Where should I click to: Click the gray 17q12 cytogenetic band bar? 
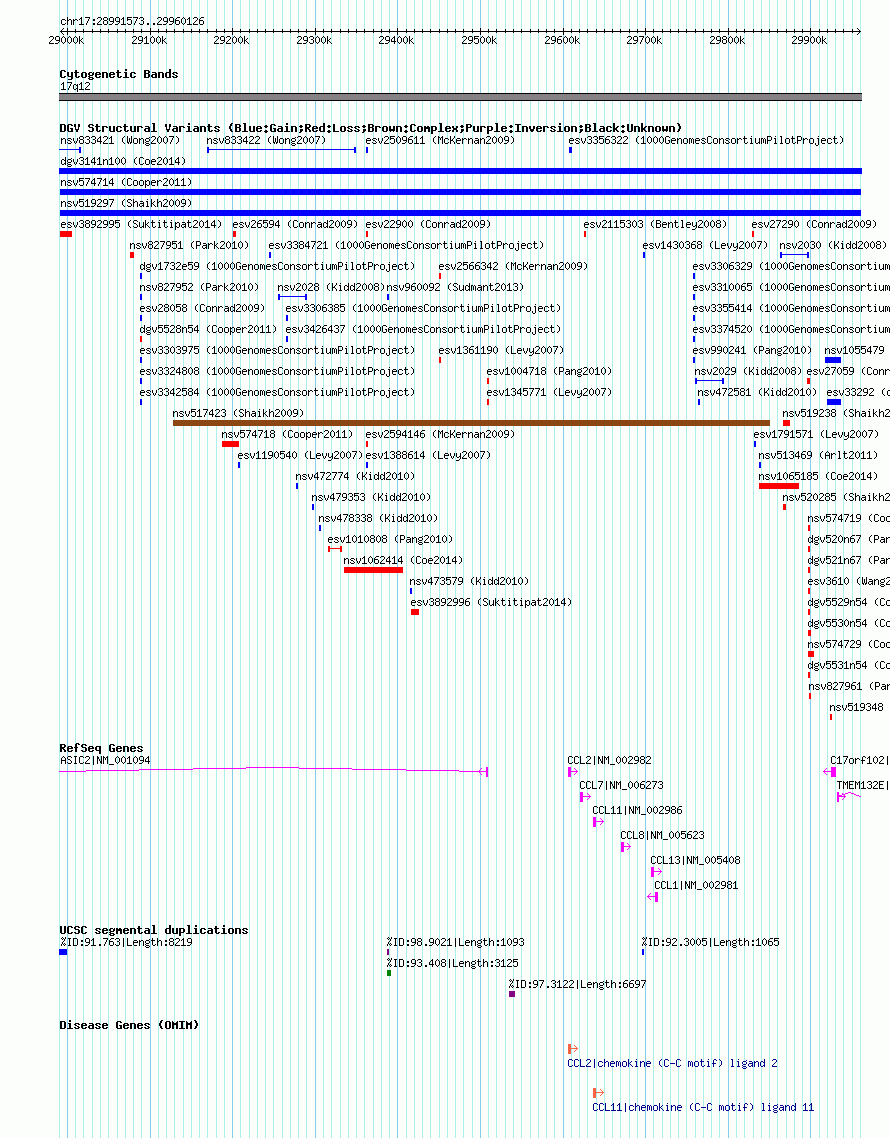point(460,97)
